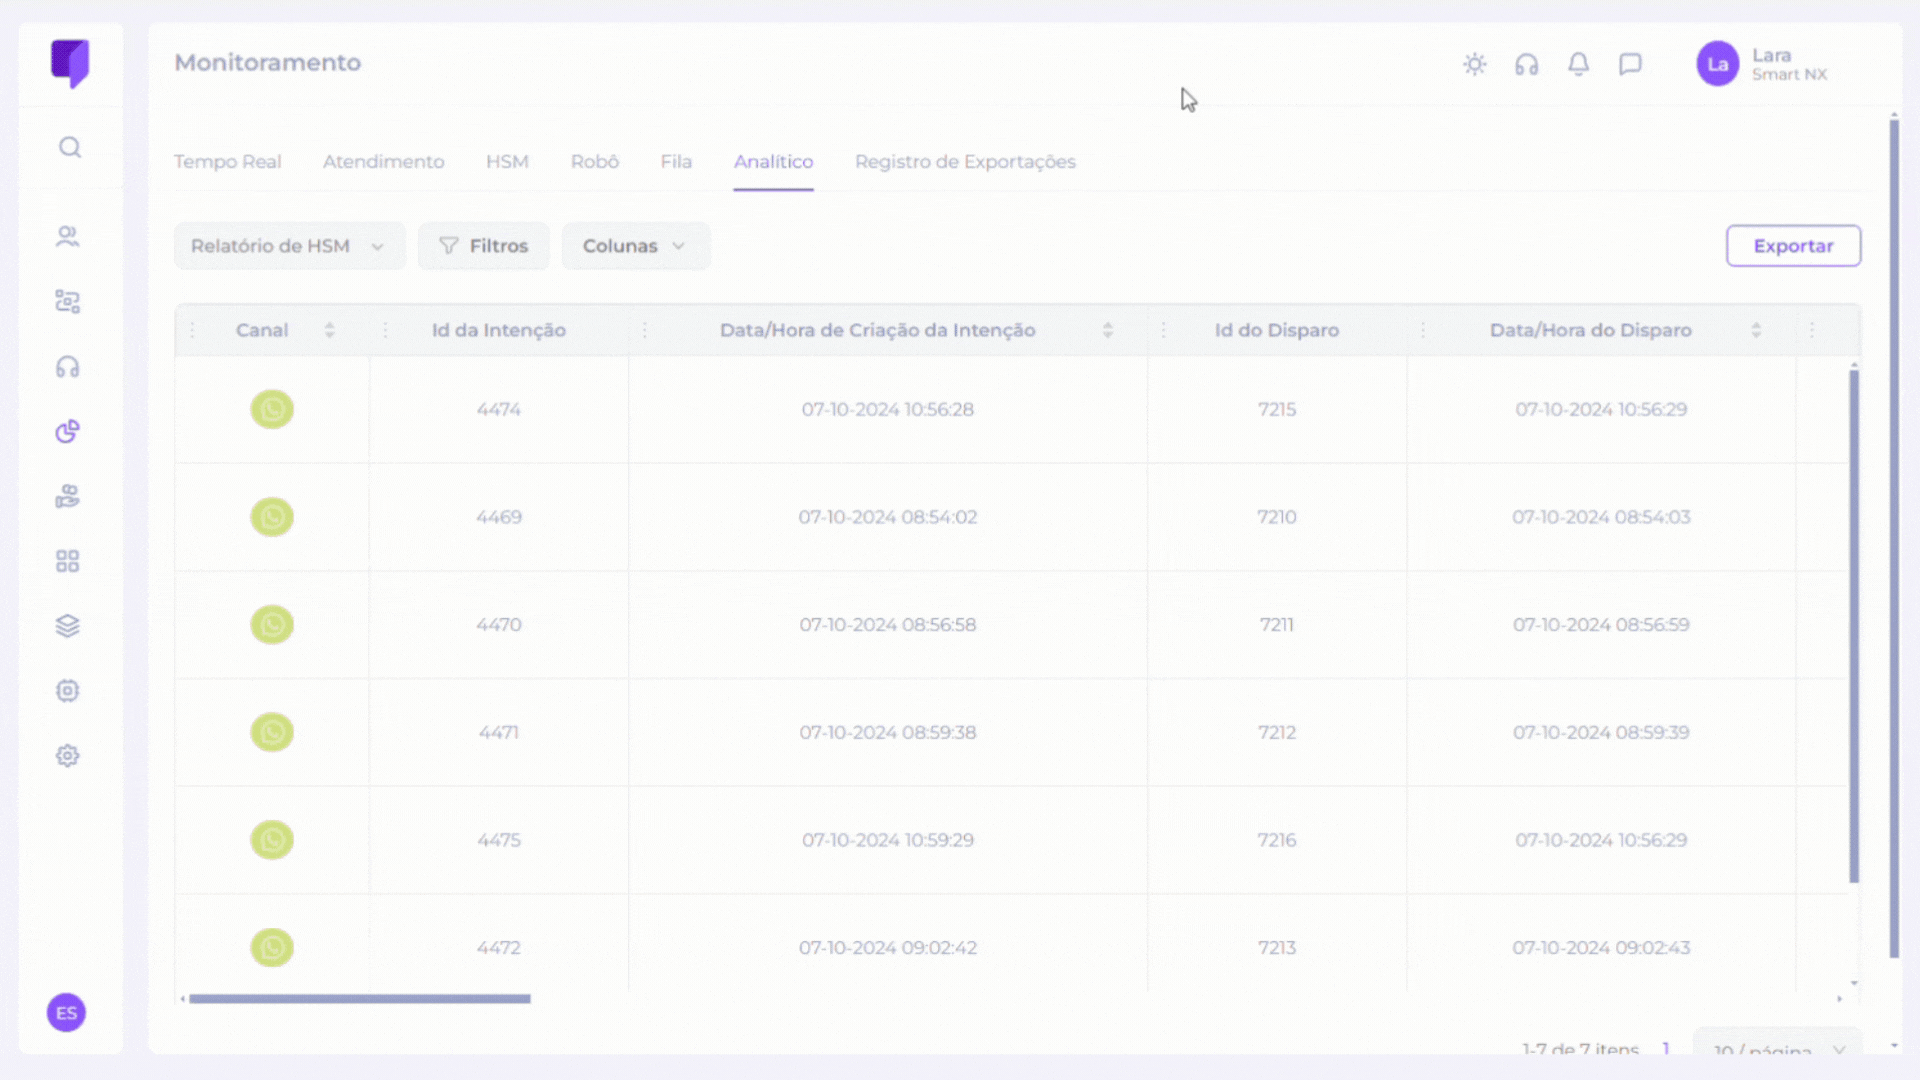1920x1080 pixels.
Task: Toggle light theme with the sun icon
Action: (x=1474, y=65)
